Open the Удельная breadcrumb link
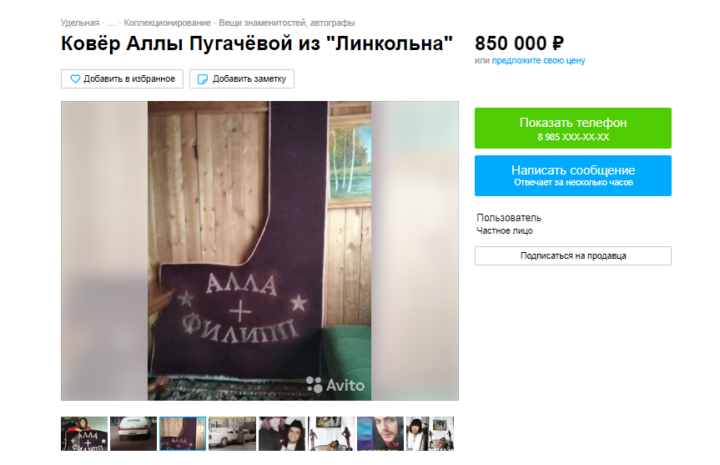This screenshot has width=720, height=465. [x=80, y=22]
